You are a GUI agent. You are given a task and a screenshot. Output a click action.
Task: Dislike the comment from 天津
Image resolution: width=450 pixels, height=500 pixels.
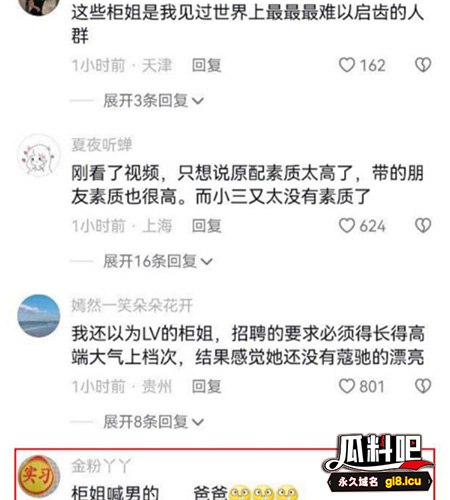(423, 65)
